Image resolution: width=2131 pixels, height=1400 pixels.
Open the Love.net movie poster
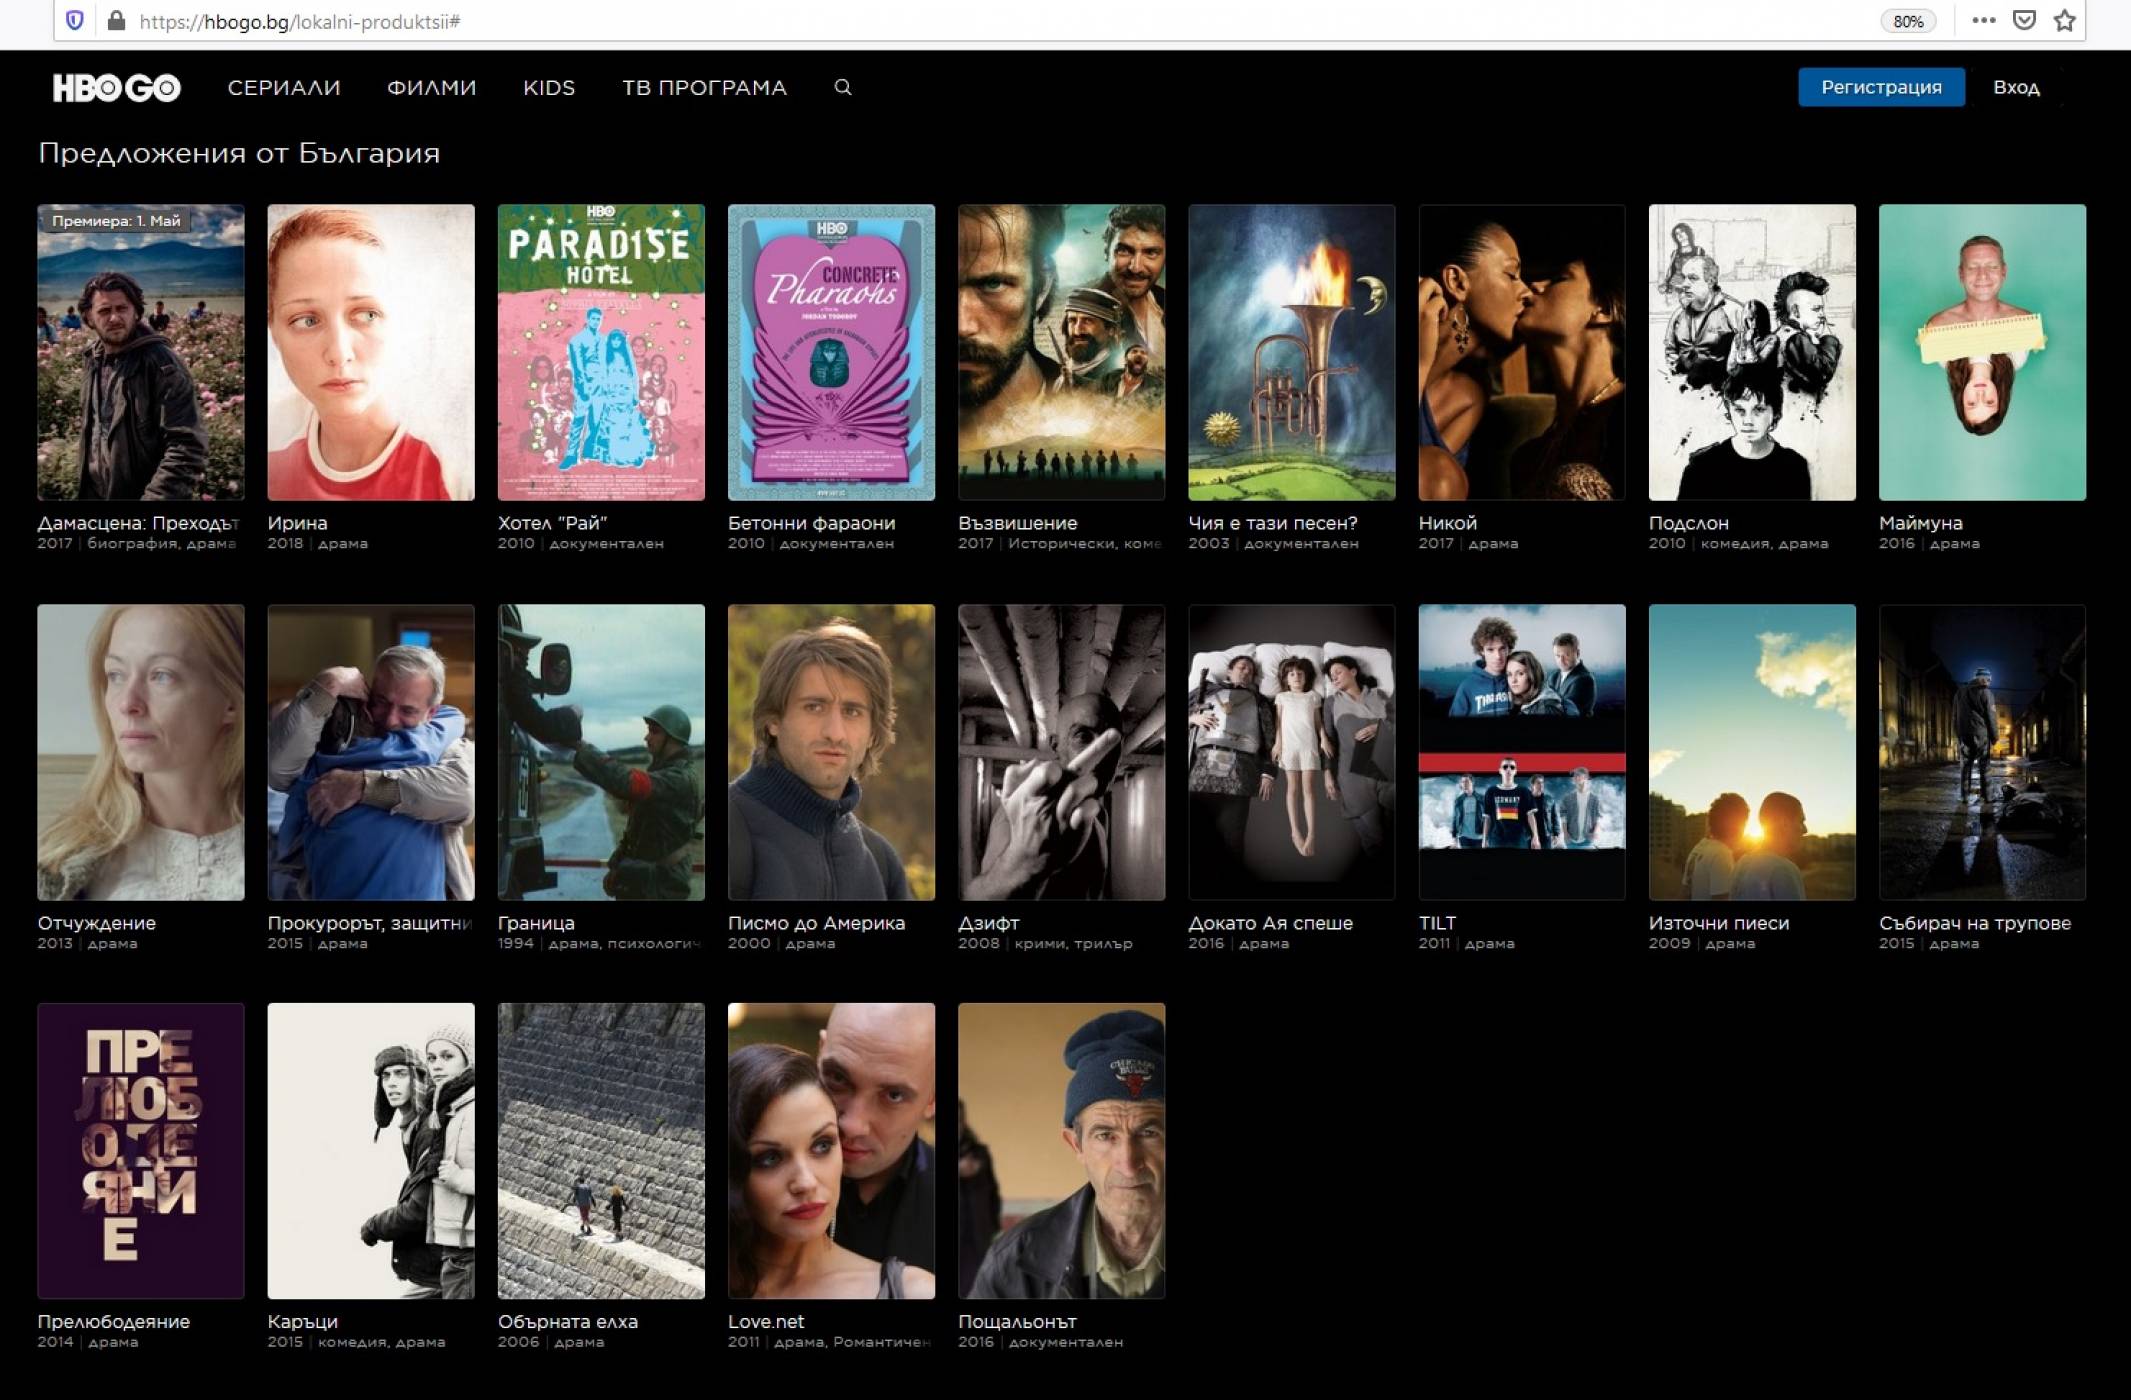click(x=831, y=1151)
